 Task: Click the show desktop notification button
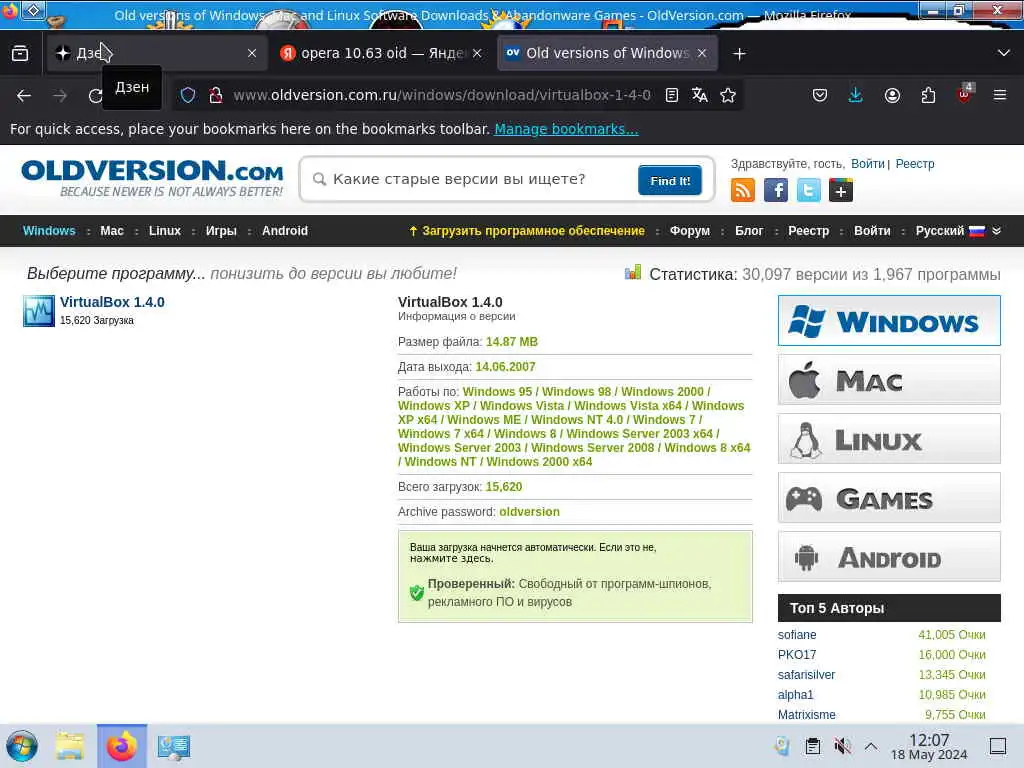(998, 746)
